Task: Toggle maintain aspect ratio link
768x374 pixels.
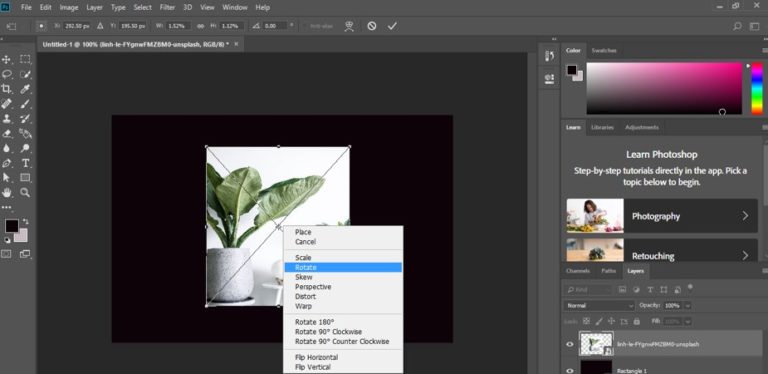Action: click(x=200, y=26)
